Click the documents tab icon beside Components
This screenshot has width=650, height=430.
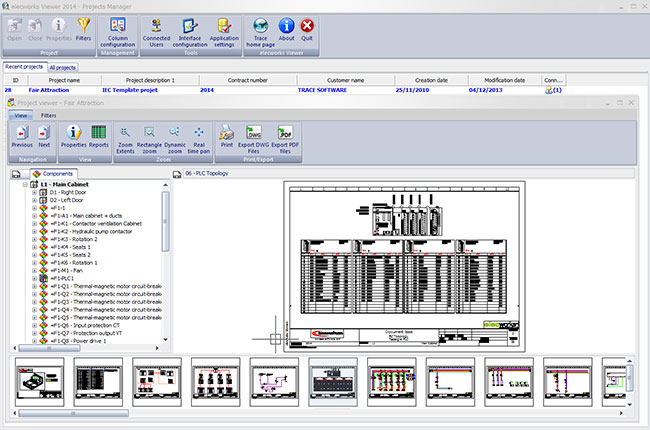pyautogui.click(x=16, y=174)
